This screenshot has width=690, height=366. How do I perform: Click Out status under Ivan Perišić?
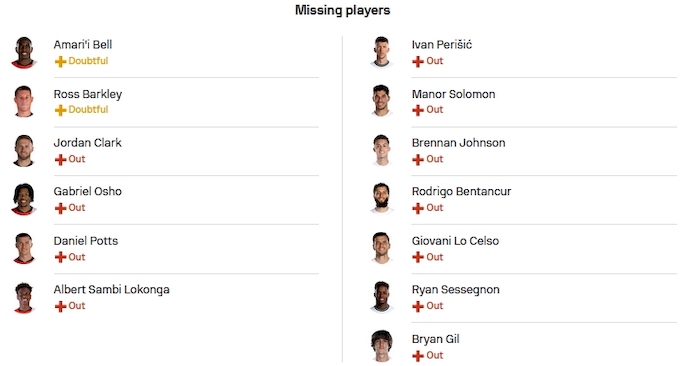[434, 61]
